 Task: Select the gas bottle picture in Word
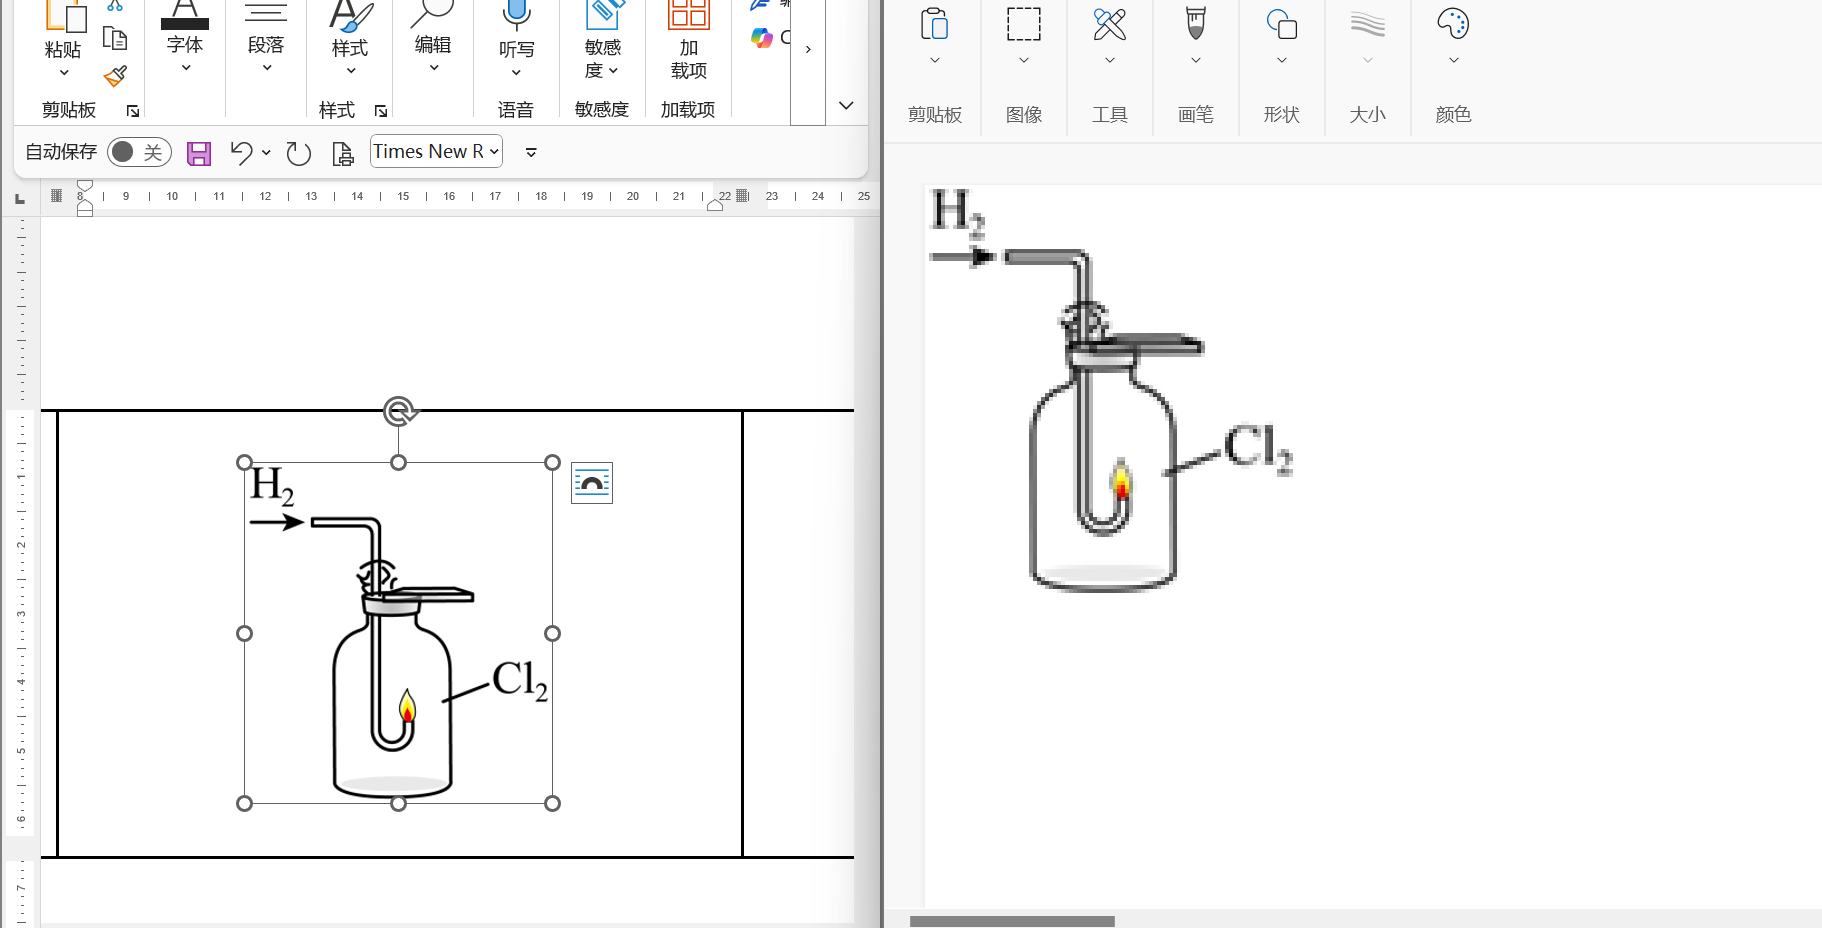(398, 633)
